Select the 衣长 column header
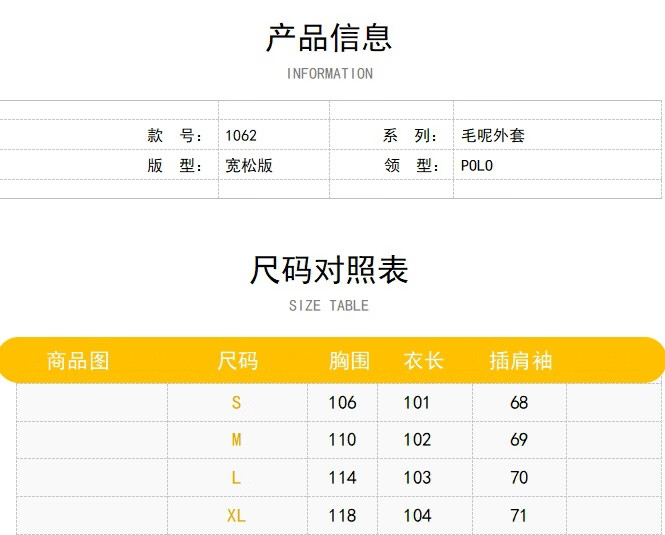The image size is (665, 535). coord(424,361)
